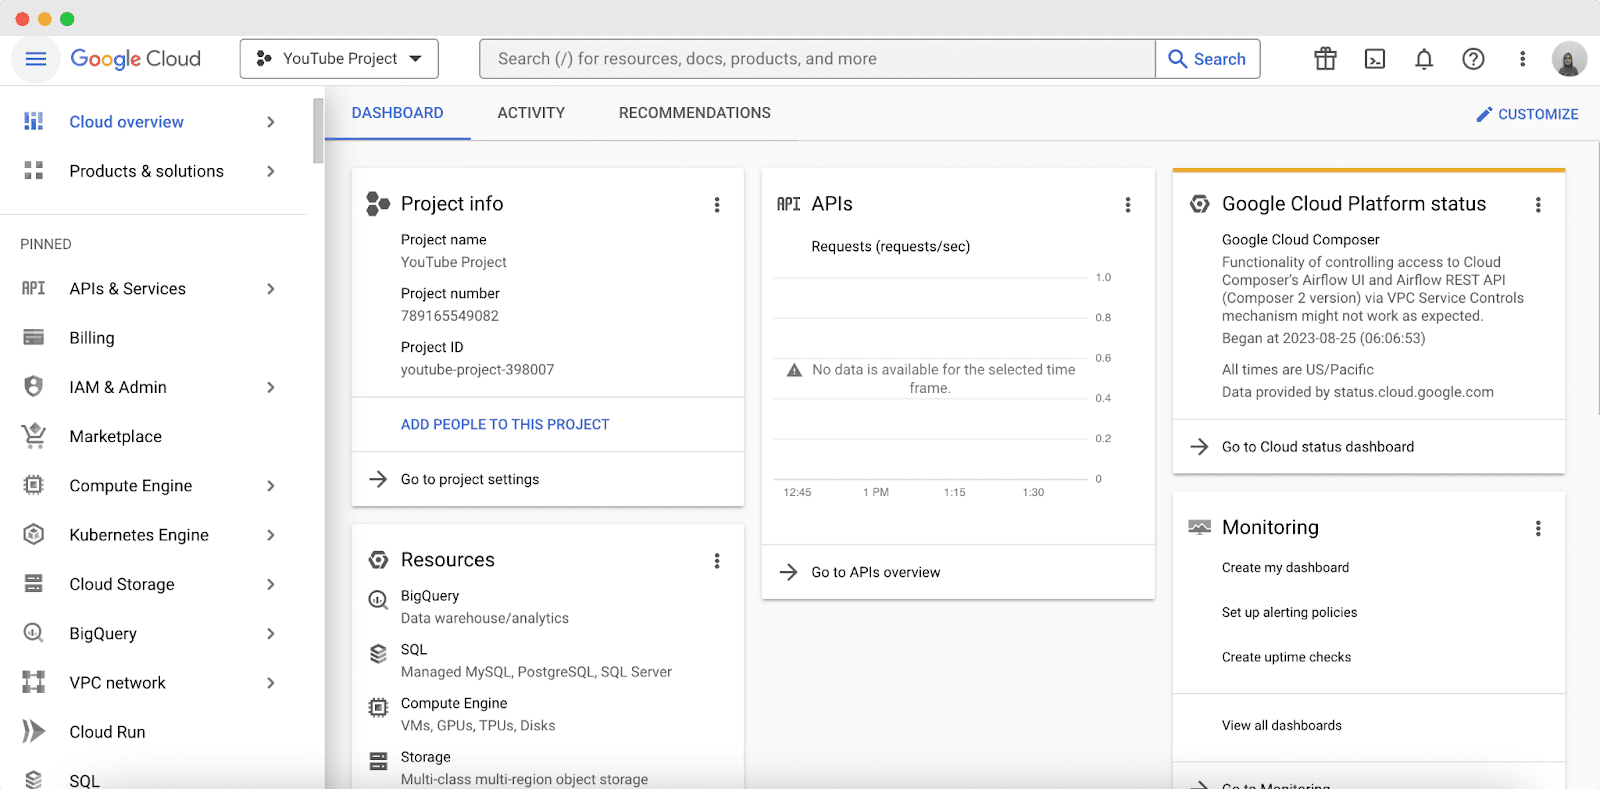This screenshot has height=789, width=1600.
Task: Expand VPC network submenu arrow
Action: pos(271,683)
